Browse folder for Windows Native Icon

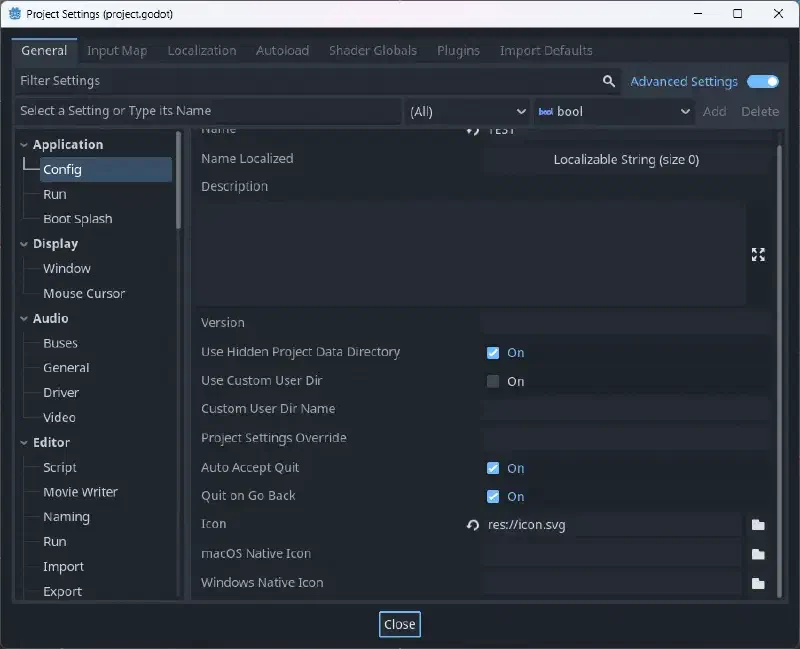tap(758, 583)
